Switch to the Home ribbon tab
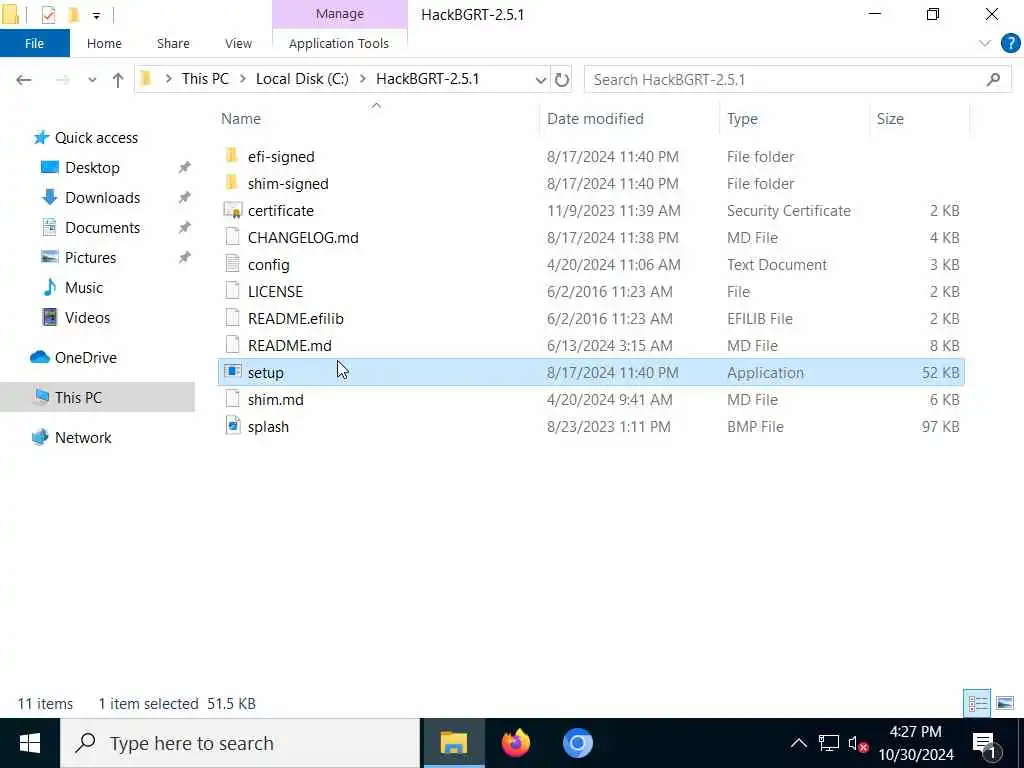Image resolution: width=1024 pixels, height=768 pixels. coord(104,43)
